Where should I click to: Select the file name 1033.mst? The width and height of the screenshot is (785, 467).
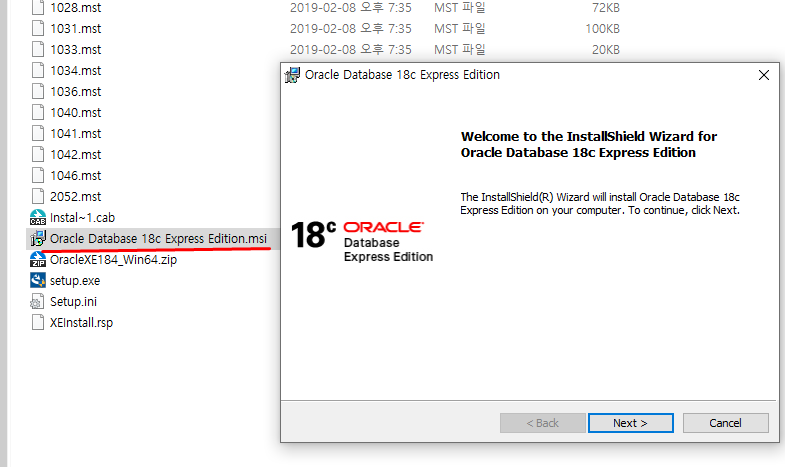[76, 50]
